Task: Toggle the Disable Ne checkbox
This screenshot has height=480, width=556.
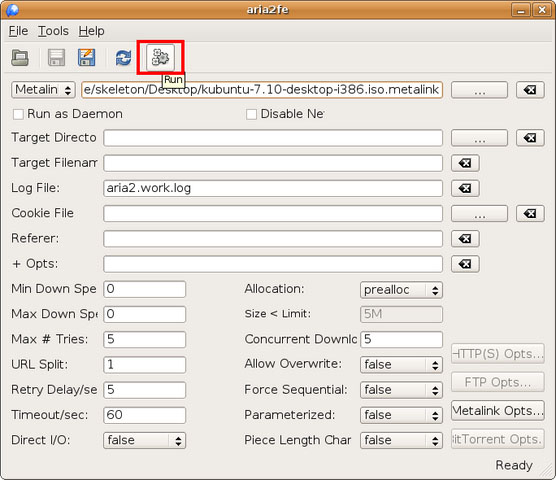Action: [x=251, y=114]
